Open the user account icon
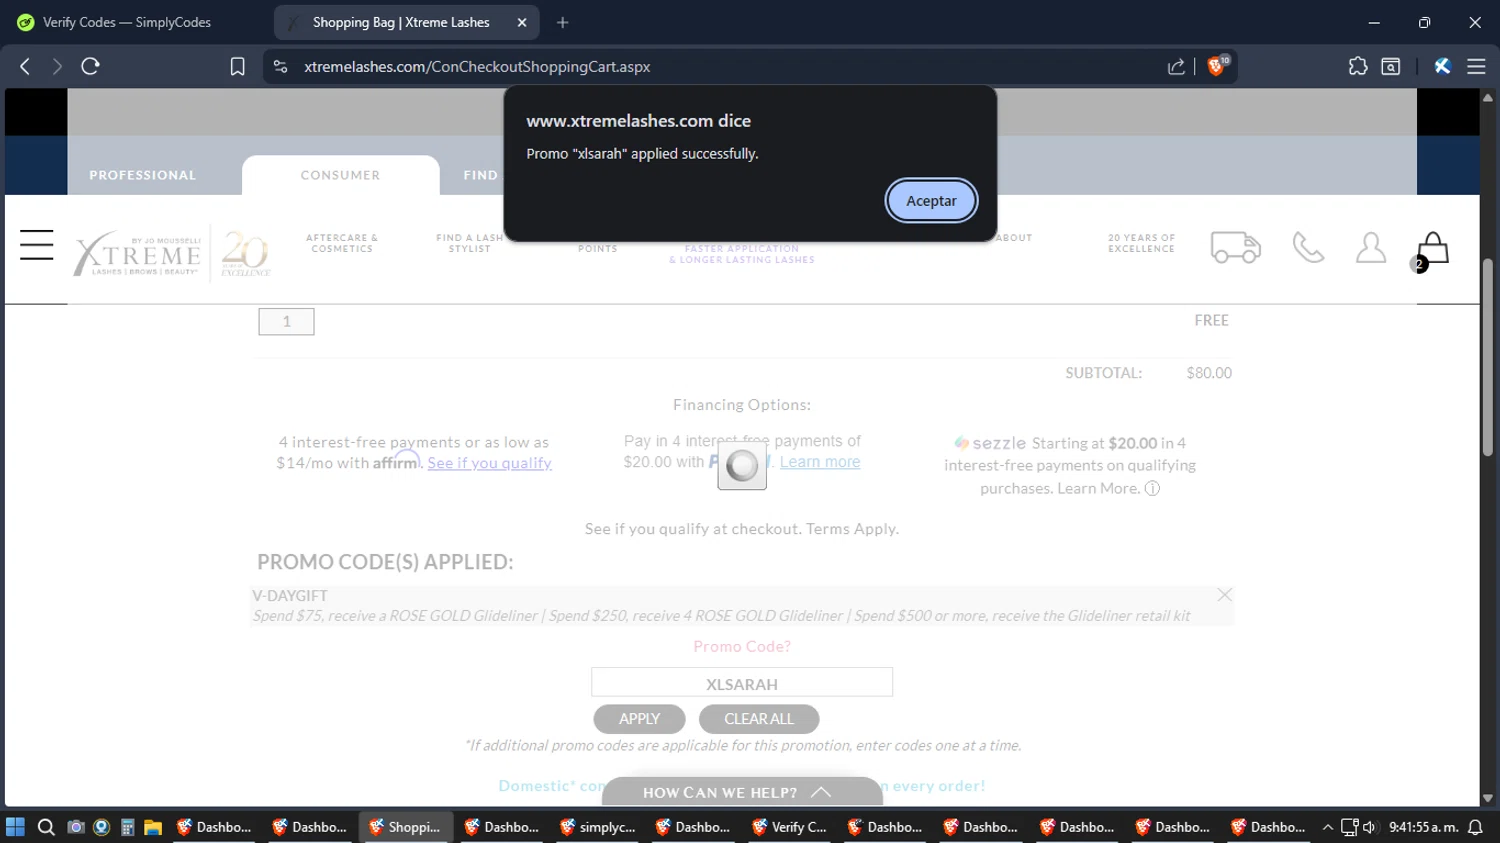Viewport: 1500px width, 843px height. 1371,247
